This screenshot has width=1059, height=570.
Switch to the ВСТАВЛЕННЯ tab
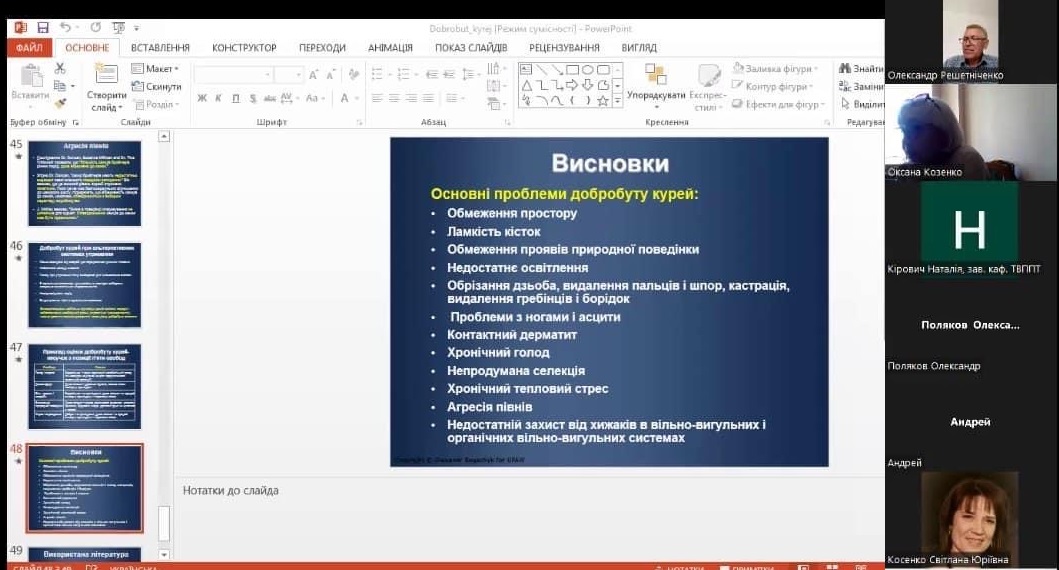point(160,47)
